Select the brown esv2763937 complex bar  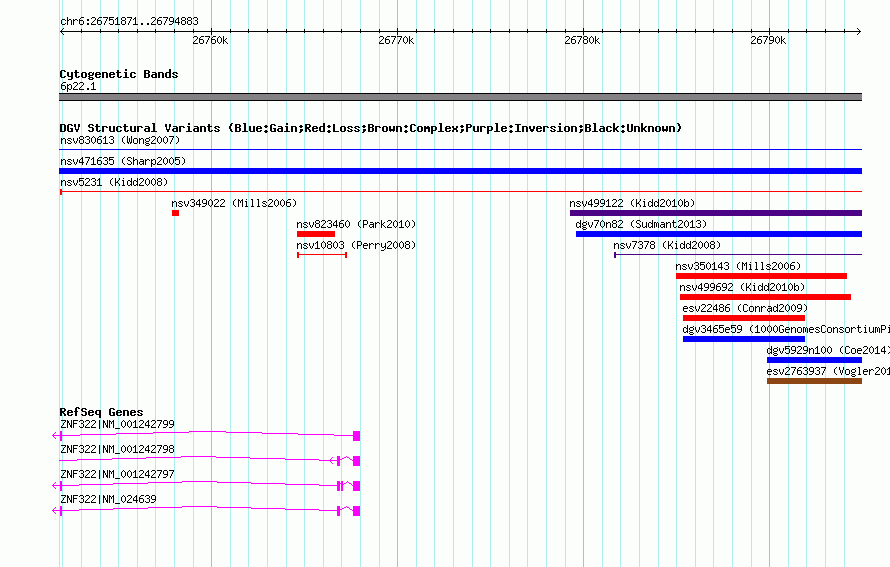pyautogui.click(x=814, y=381)
